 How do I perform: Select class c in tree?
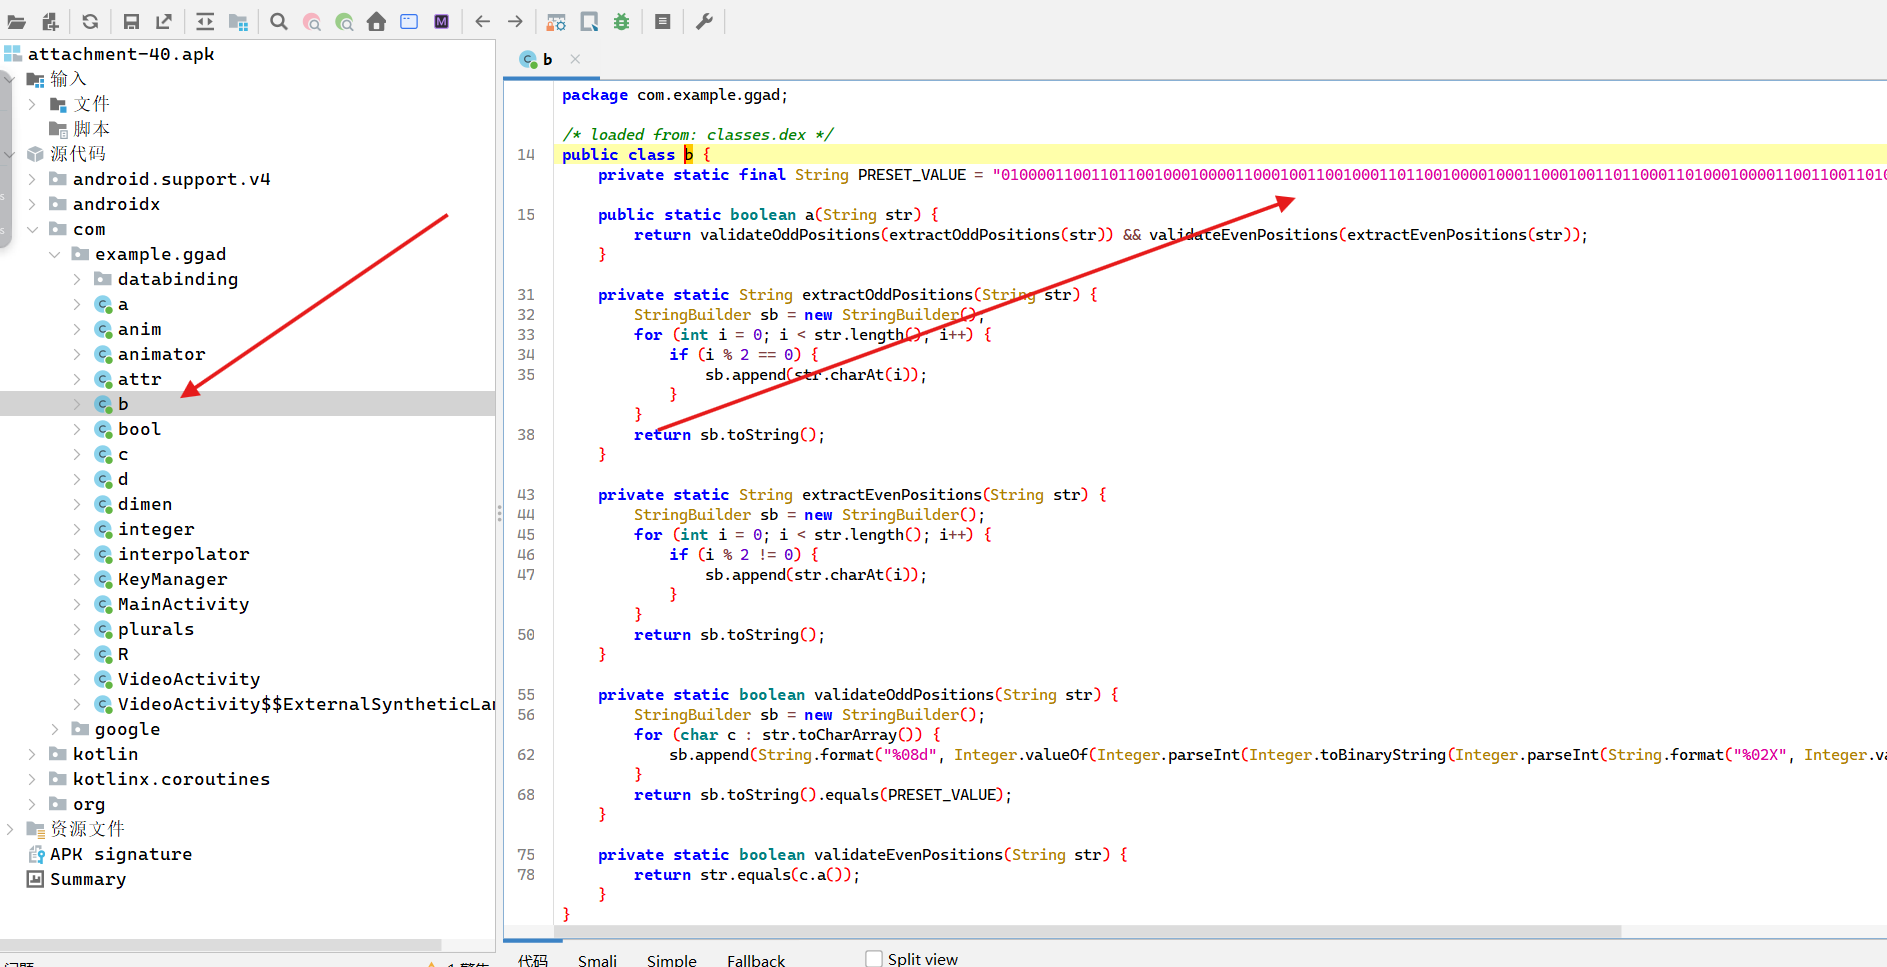tap(123, 454)
